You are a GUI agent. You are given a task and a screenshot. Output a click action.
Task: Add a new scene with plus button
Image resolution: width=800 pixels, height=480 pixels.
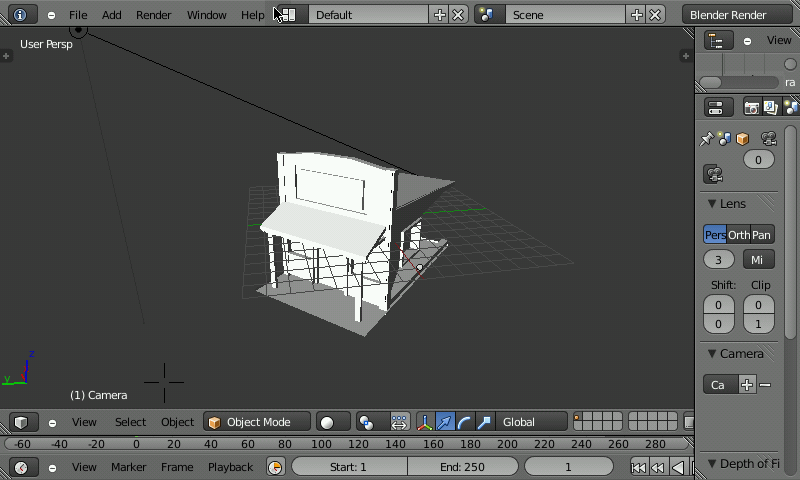[636, 15]
